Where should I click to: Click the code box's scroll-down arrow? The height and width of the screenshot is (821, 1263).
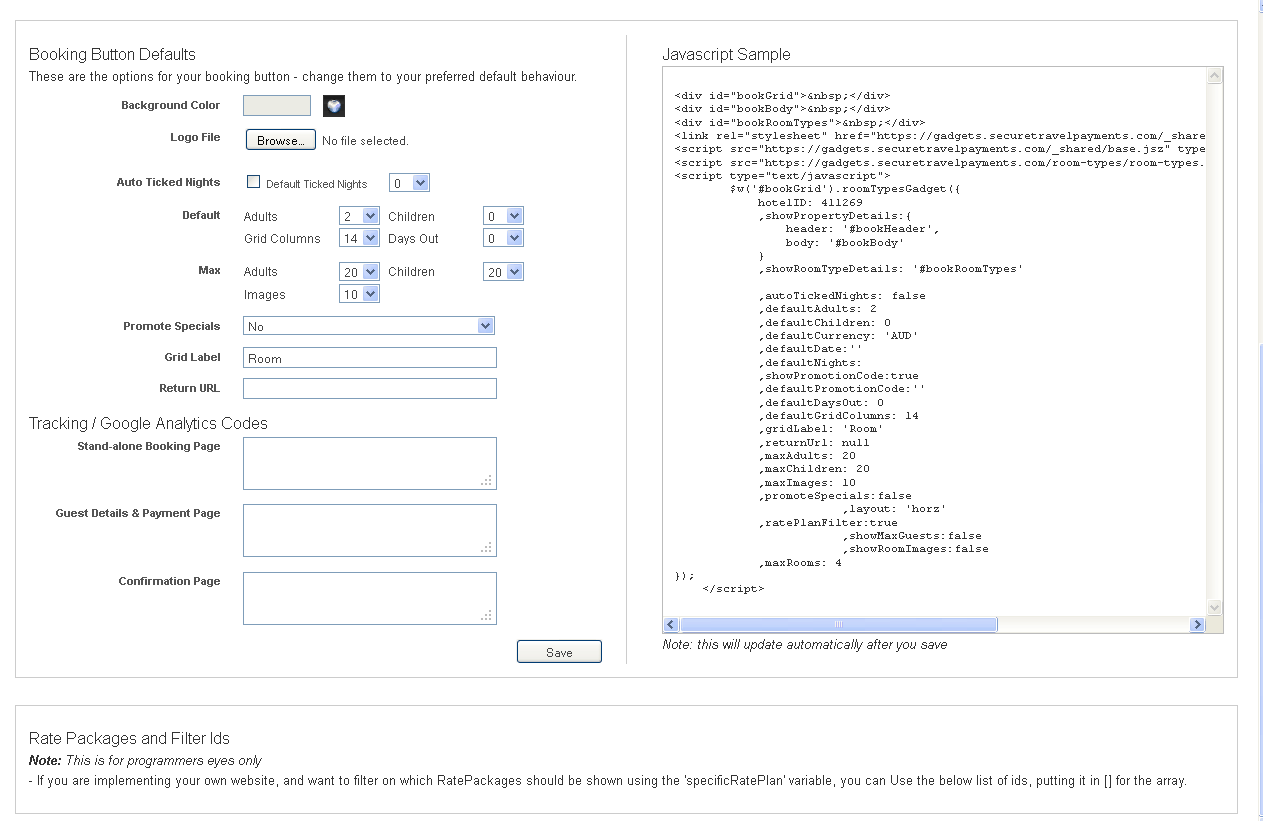[x=1215, y=608]
